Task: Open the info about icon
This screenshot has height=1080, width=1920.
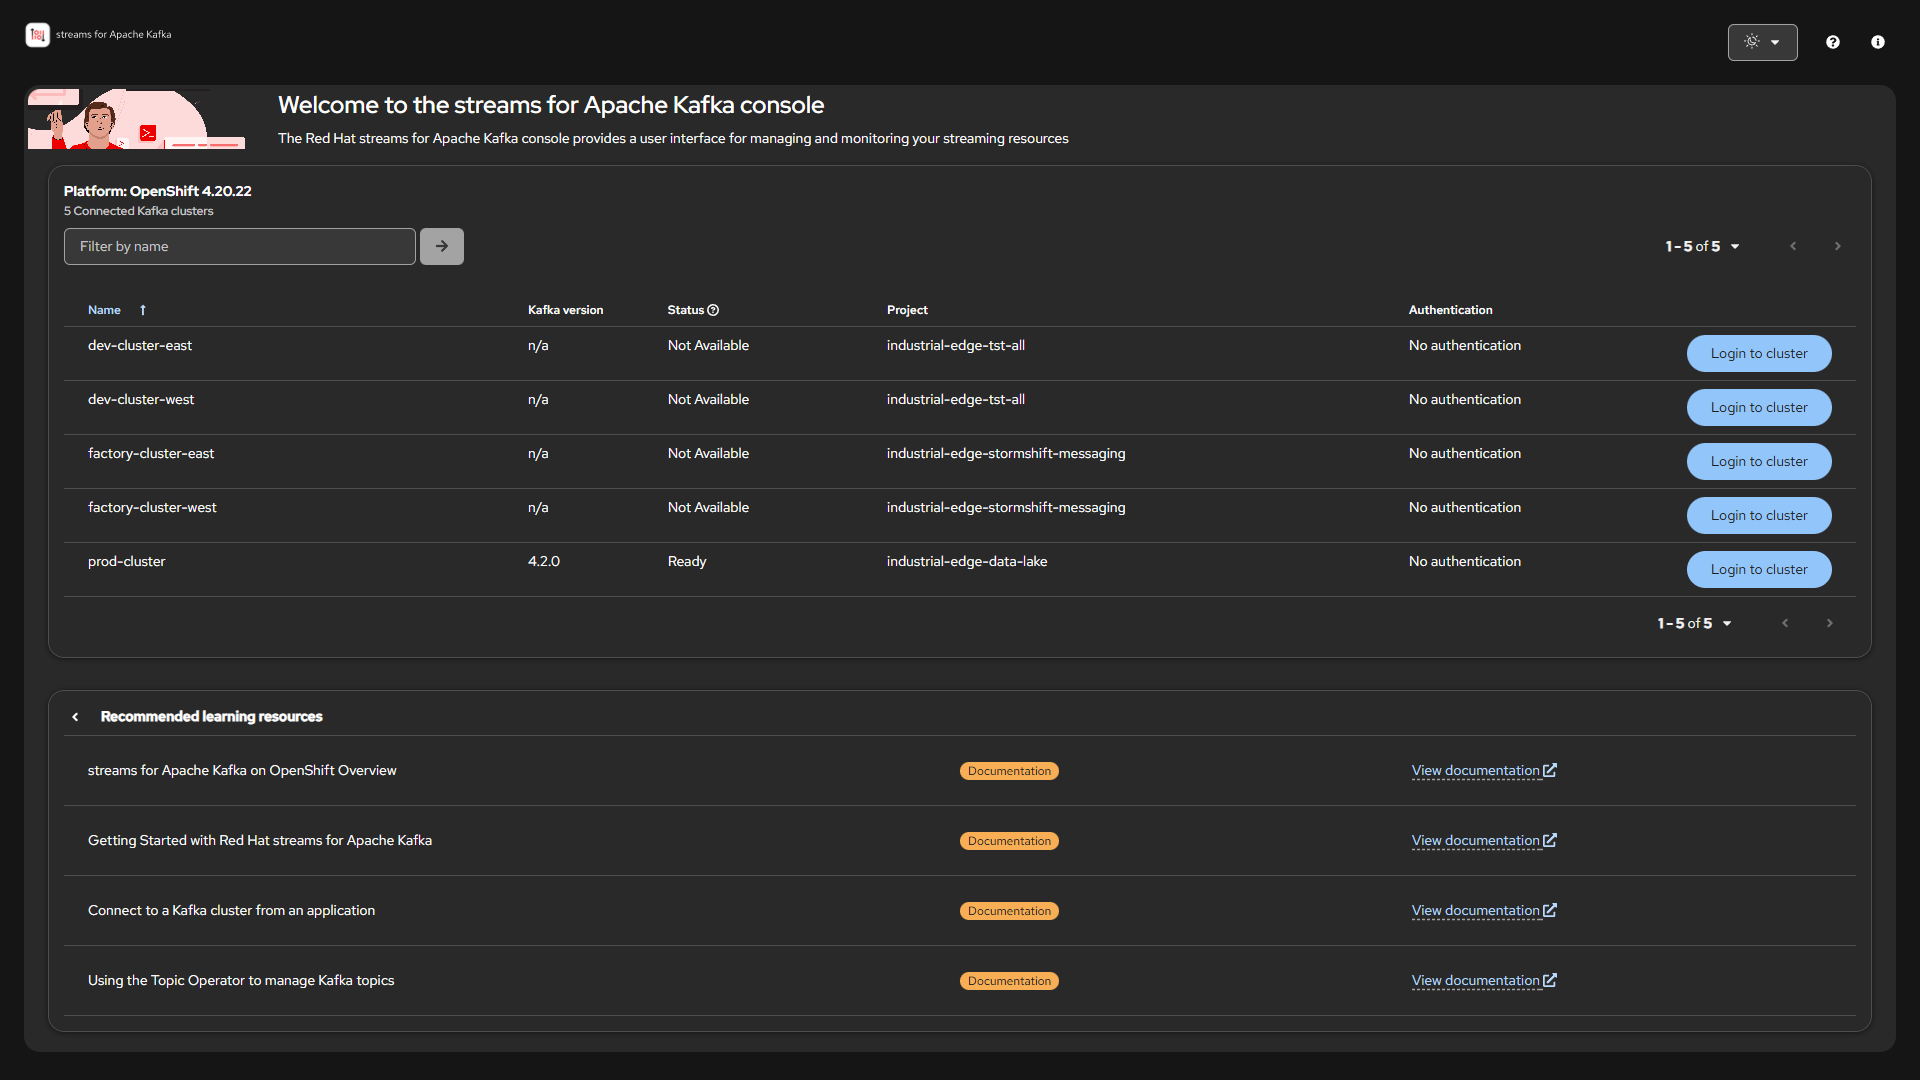Action: coord(1878,42)
